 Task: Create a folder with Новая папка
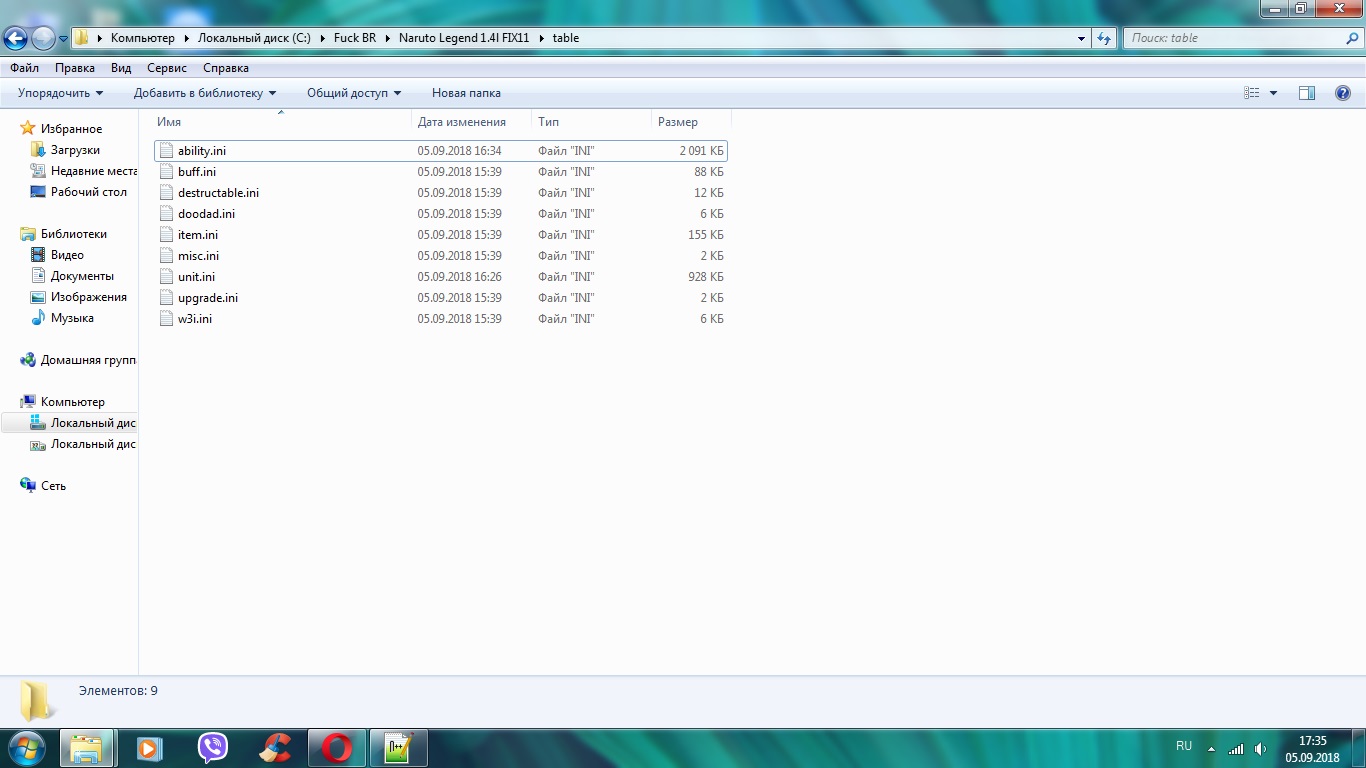click(x=466, y=93)
